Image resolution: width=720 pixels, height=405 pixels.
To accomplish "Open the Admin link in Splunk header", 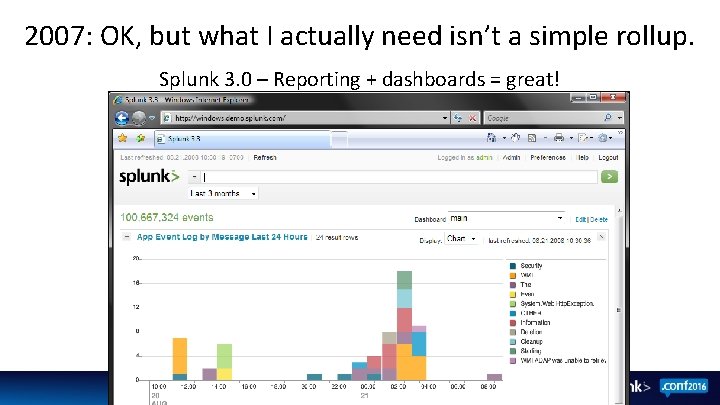I will [x=511, y=158].
